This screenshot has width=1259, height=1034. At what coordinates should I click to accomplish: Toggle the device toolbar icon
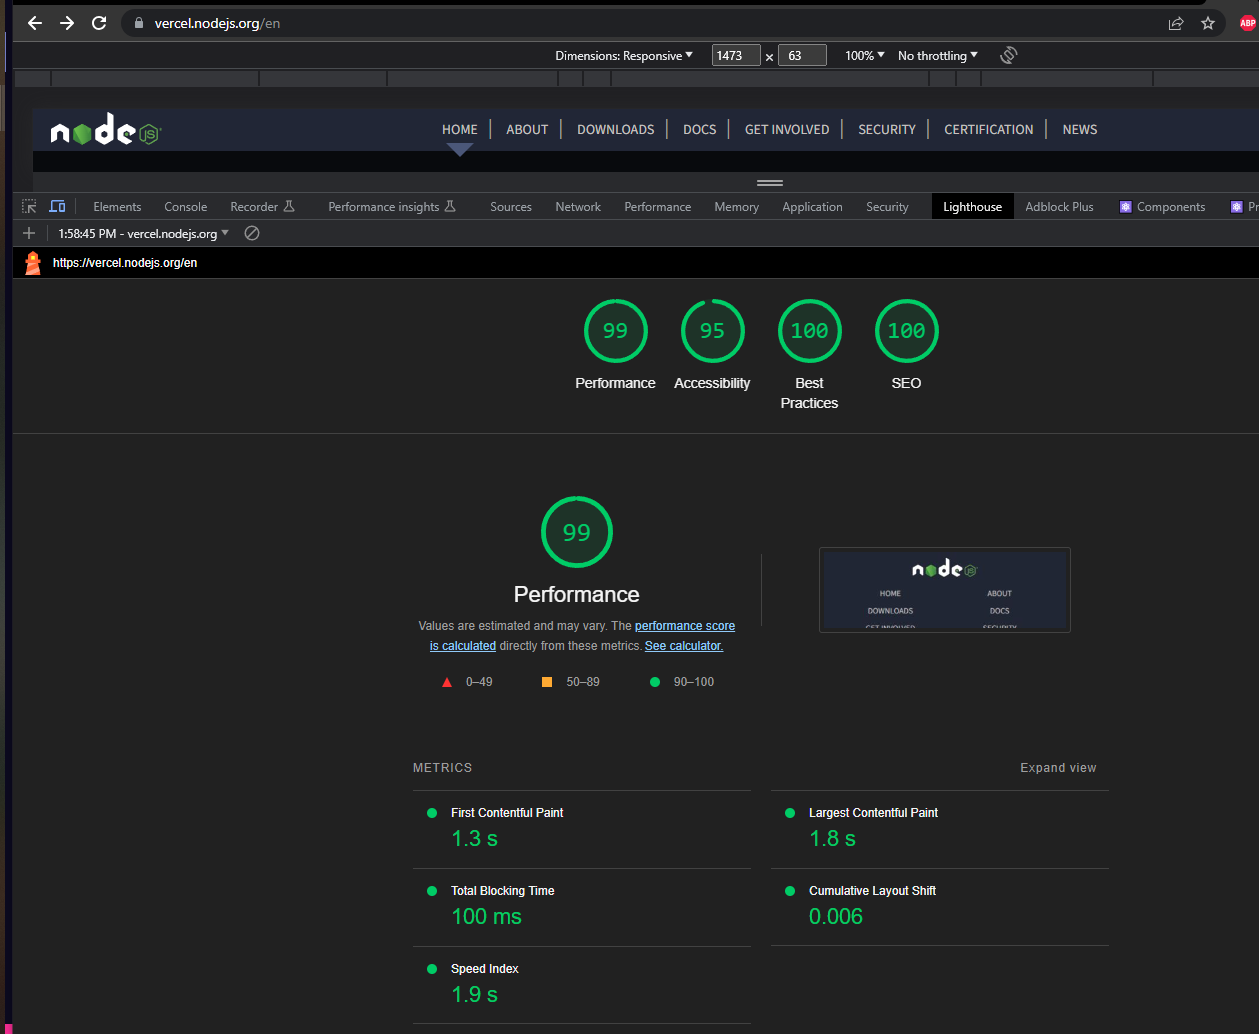(x=57, y=206)
